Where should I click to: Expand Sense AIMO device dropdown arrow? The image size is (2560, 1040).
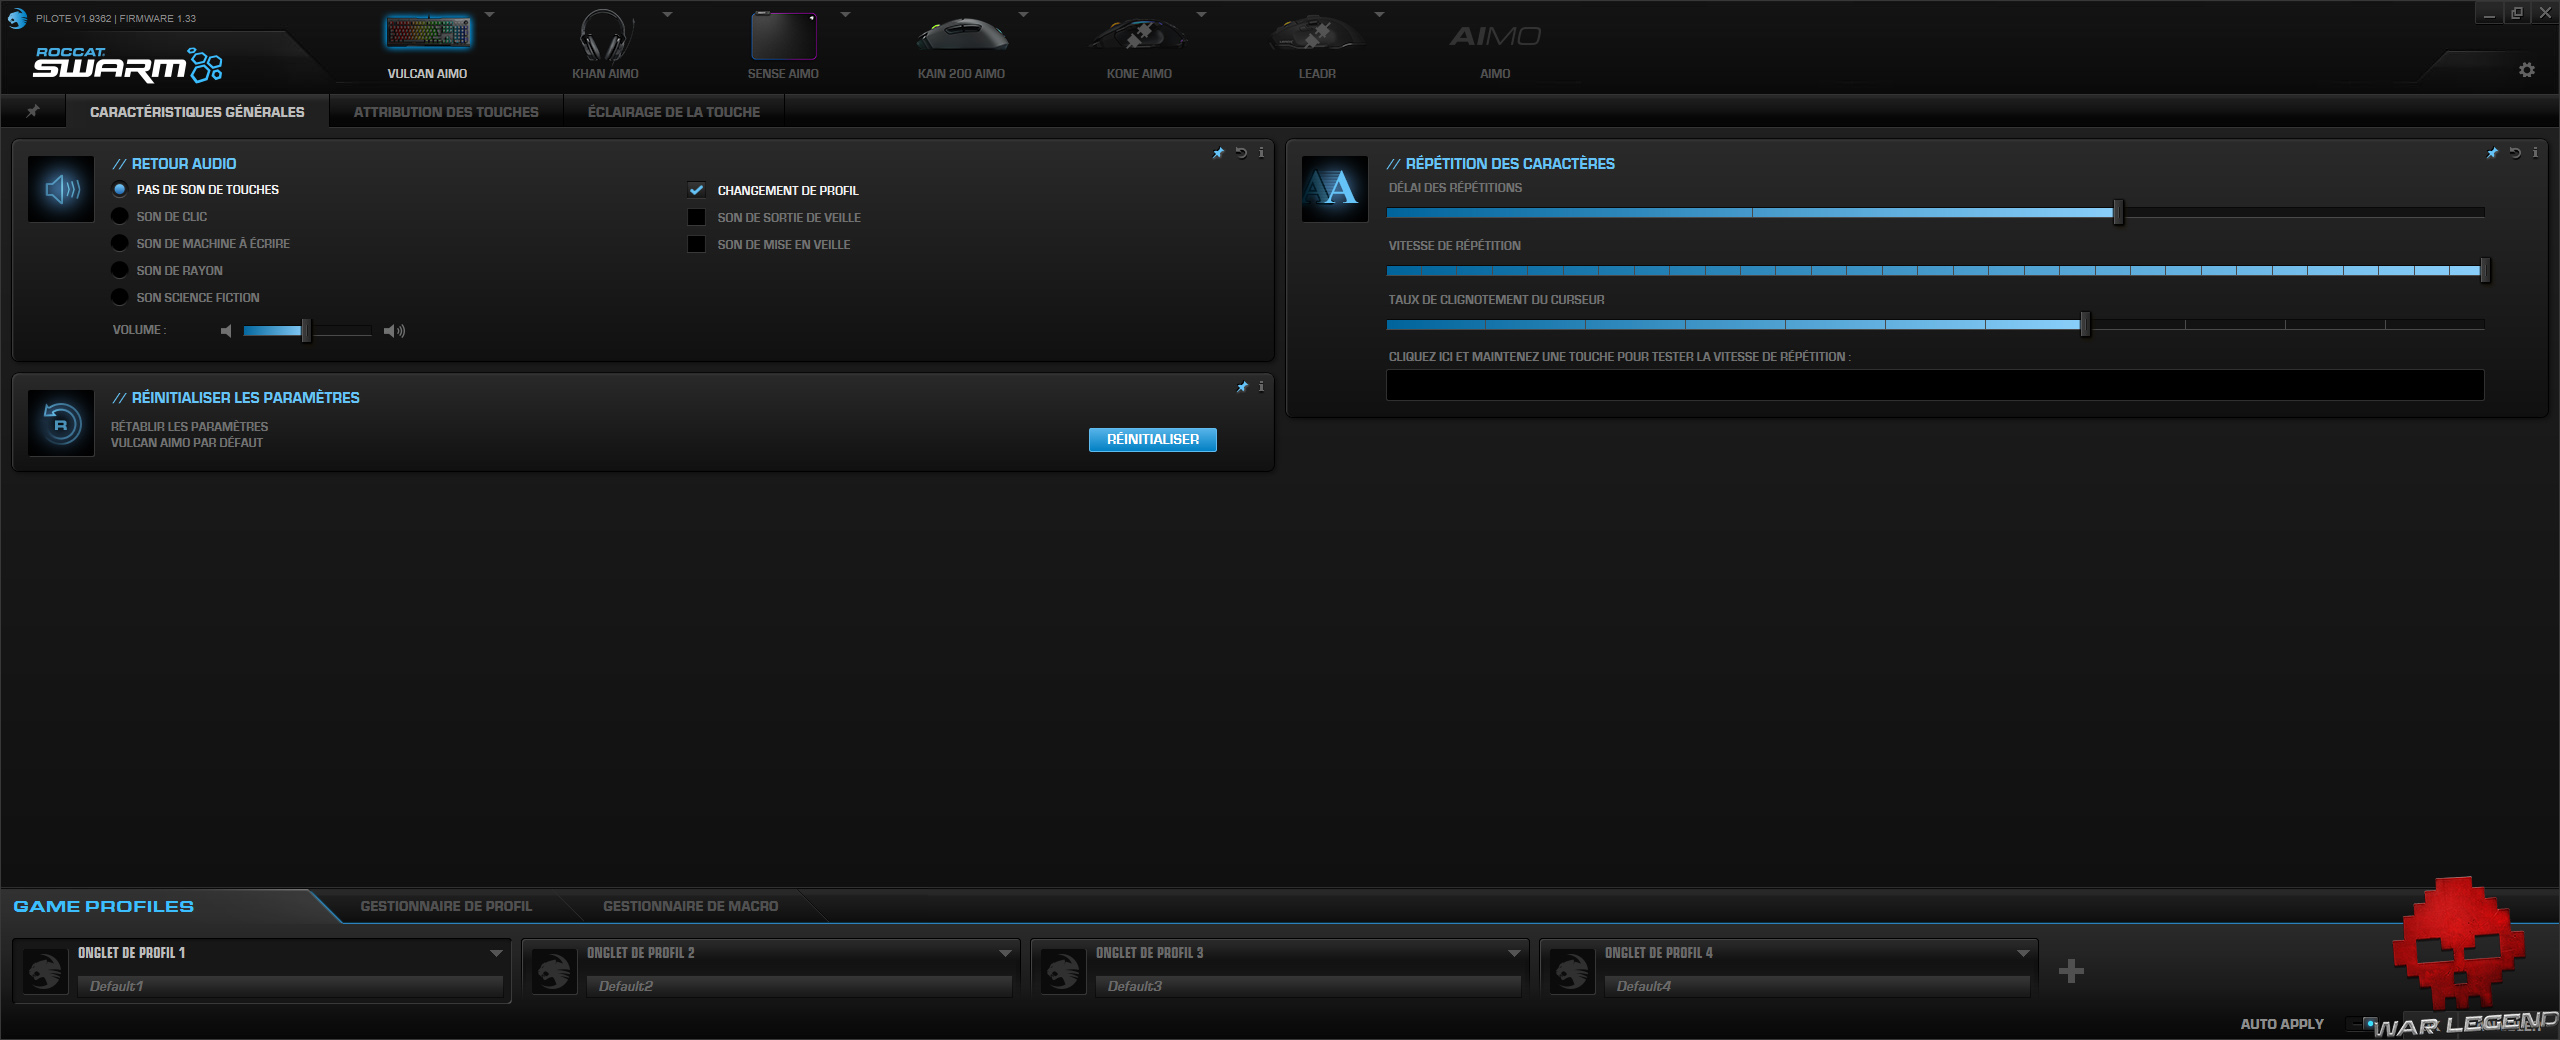point(846,15)
